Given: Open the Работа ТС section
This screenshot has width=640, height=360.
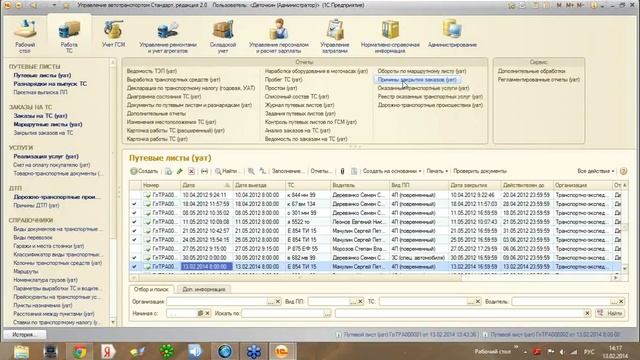Looking at the screenshot, I should (x=69, y=36).
